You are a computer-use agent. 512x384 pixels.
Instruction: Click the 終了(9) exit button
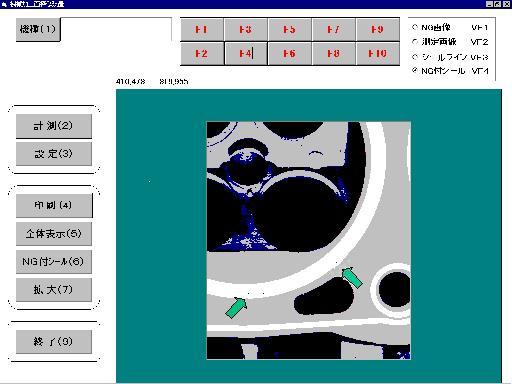[54, 342]
